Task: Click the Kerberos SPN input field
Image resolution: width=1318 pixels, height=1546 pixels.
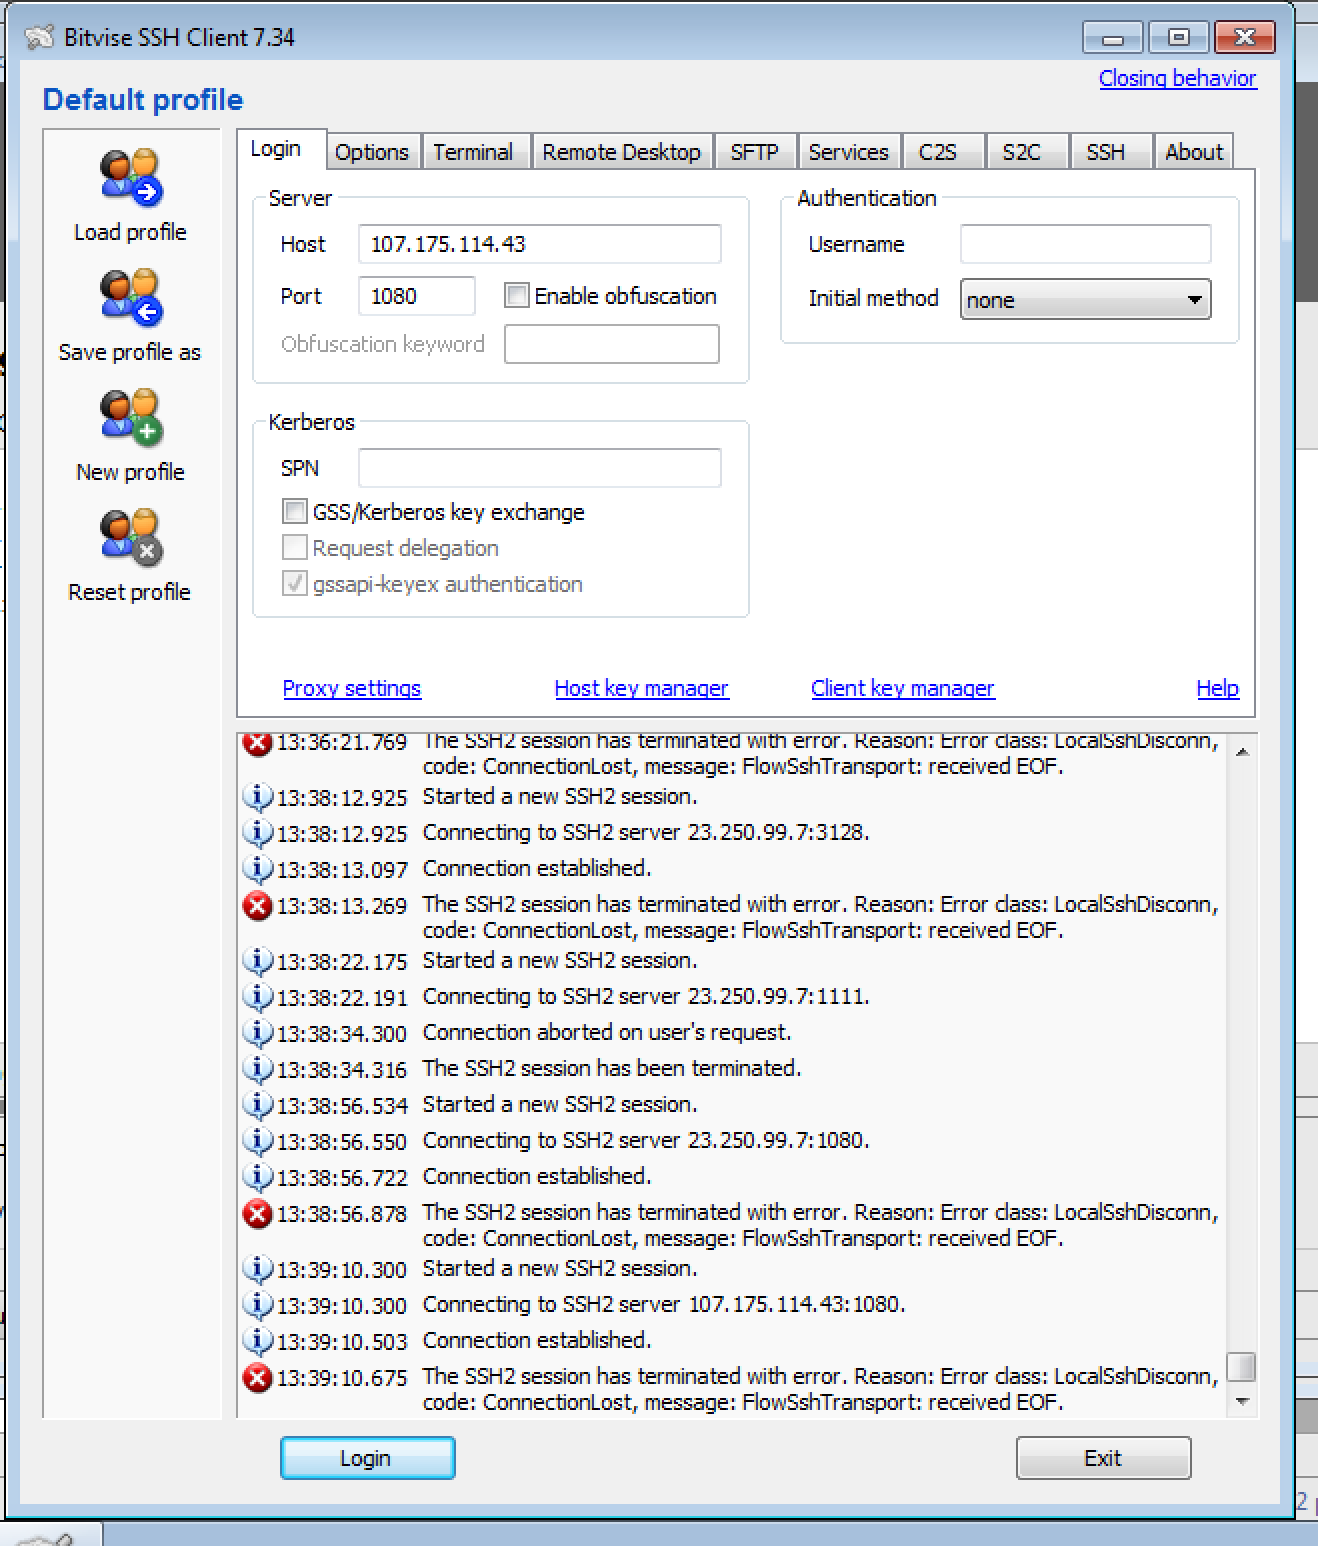Action: pyautogui.click(x=540, y=468)
